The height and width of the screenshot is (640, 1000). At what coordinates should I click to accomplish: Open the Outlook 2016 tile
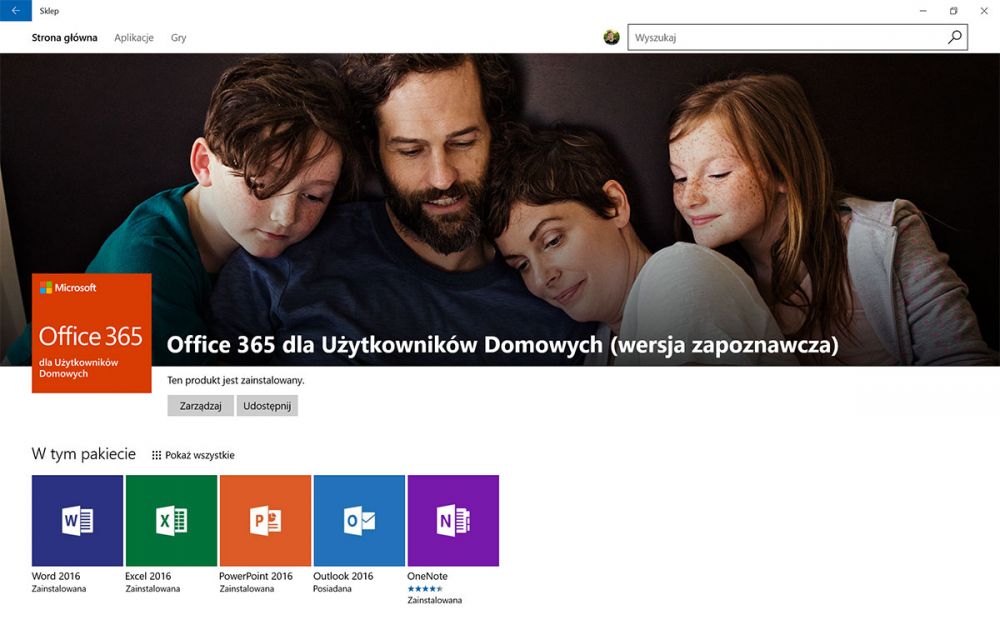359,520
